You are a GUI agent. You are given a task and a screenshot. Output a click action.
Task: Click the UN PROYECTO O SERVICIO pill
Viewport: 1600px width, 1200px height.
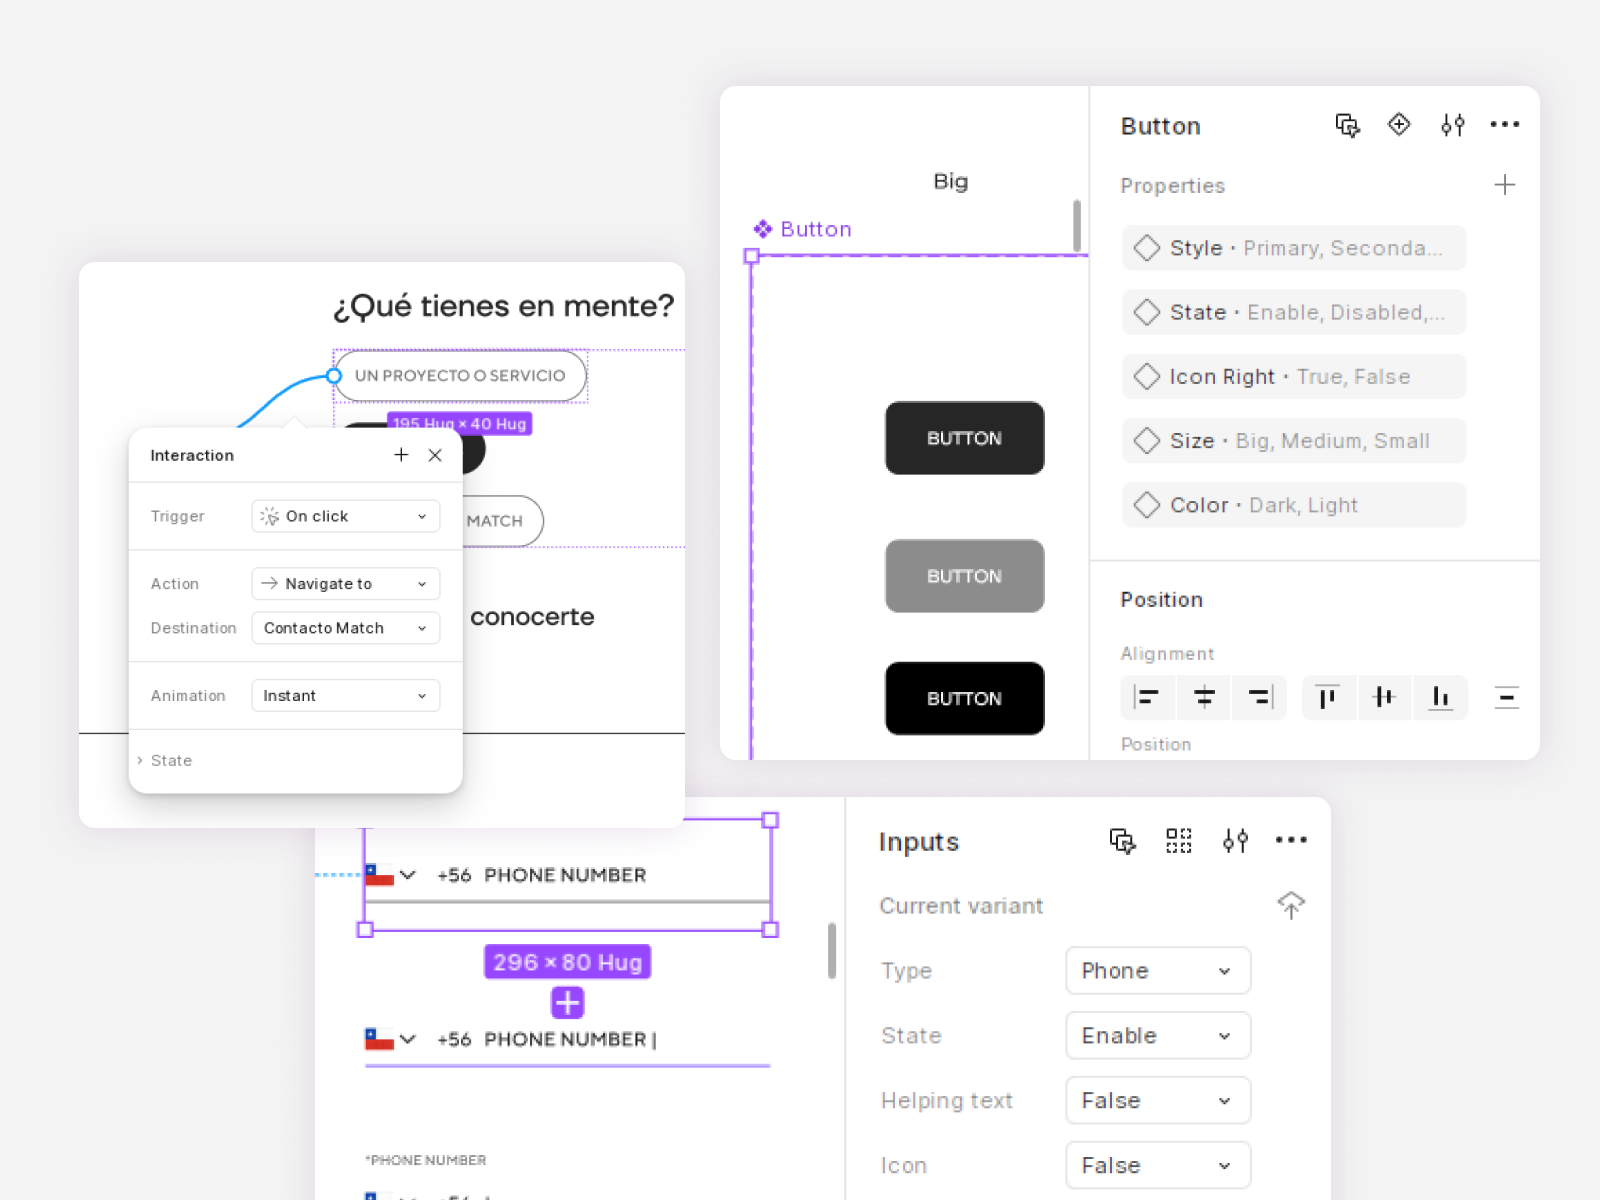[460, 376]
